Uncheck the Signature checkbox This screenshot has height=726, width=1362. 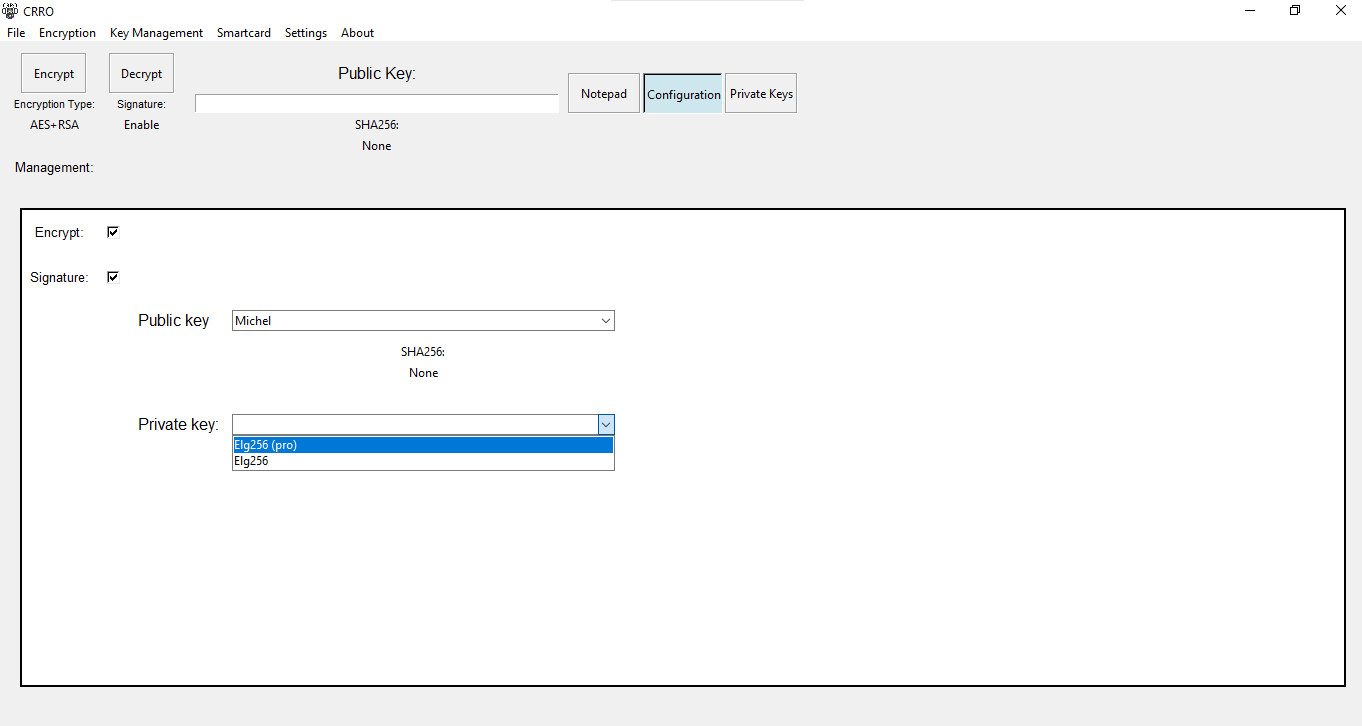coord(113,277)
